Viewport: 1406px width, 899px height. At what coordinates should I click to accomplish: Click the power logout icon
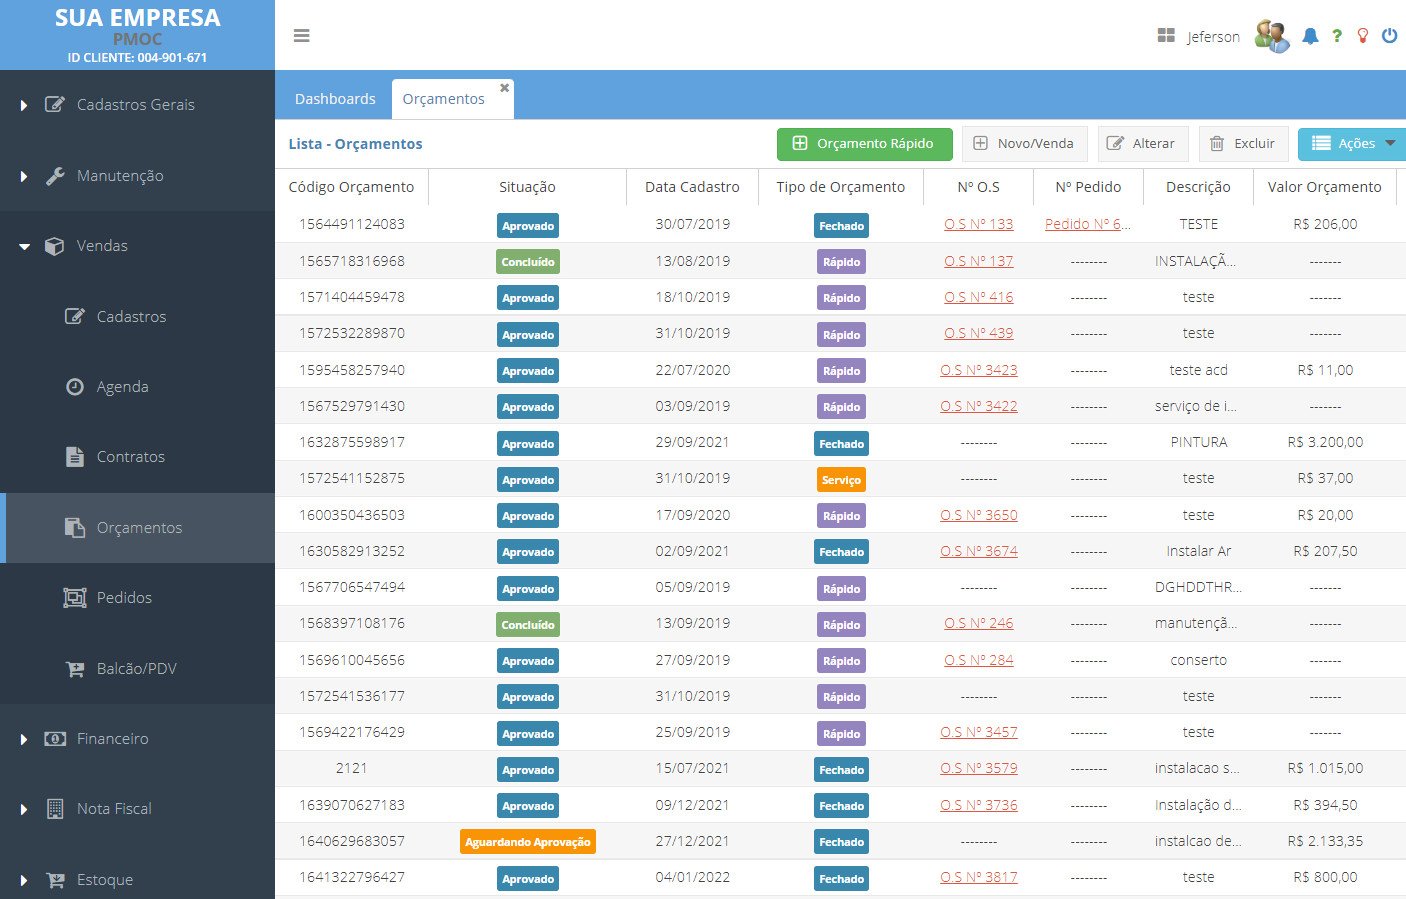coord(1389,36)
